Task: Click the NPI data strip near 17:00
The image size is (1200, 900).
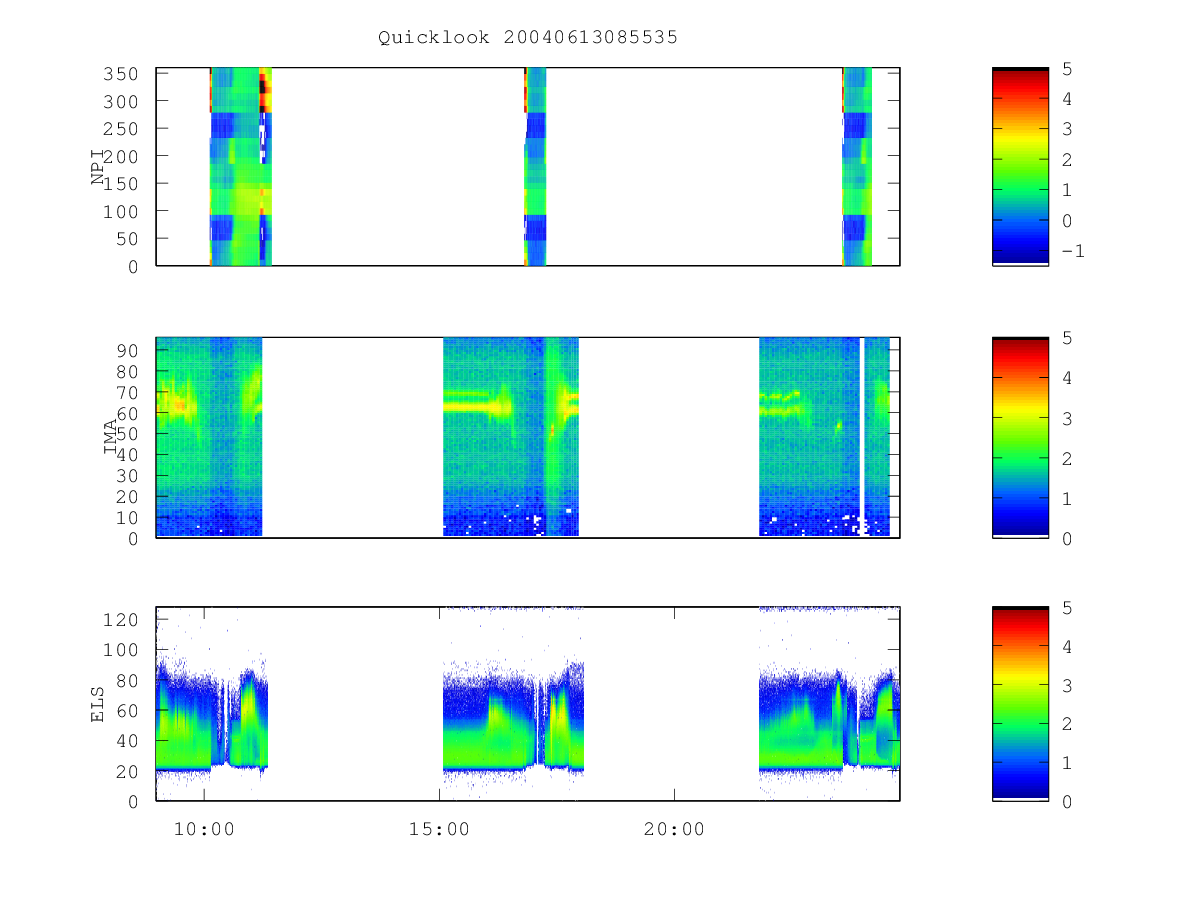Action: (535, 166)
